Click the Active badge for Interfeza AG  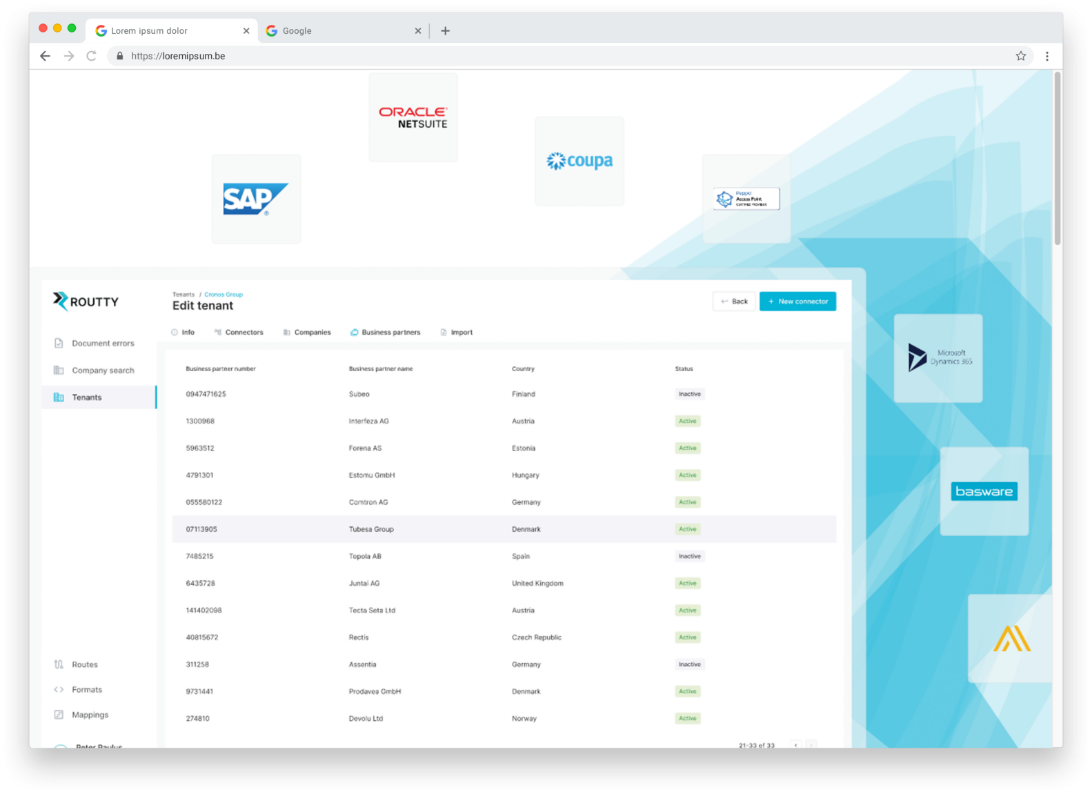[x=687, y=421]
